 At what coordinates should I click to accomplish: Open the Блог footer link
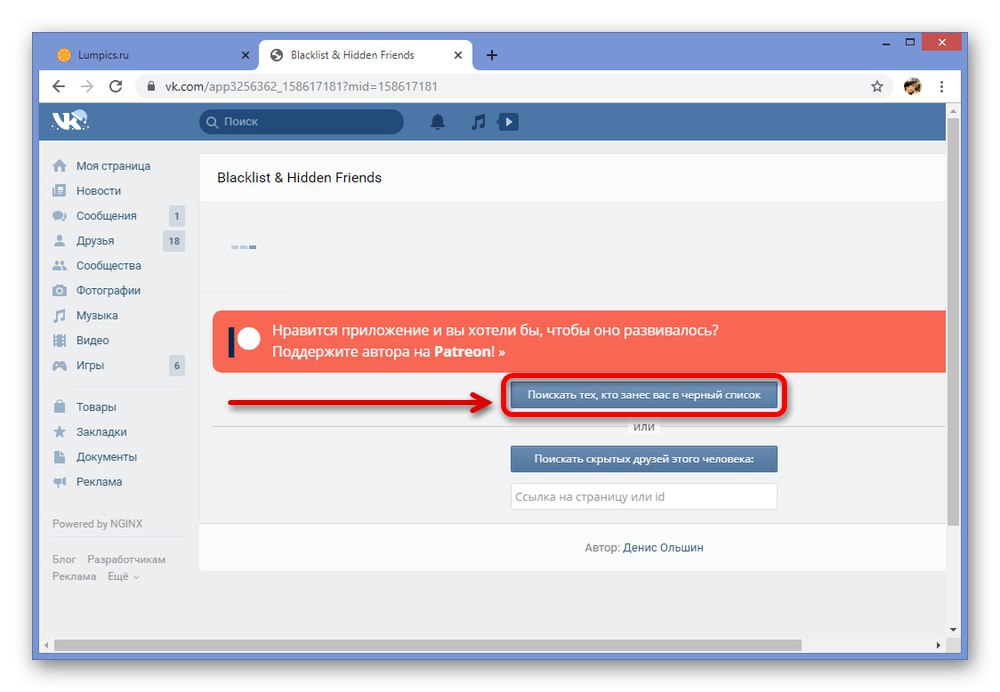click(x=64, y=559)
